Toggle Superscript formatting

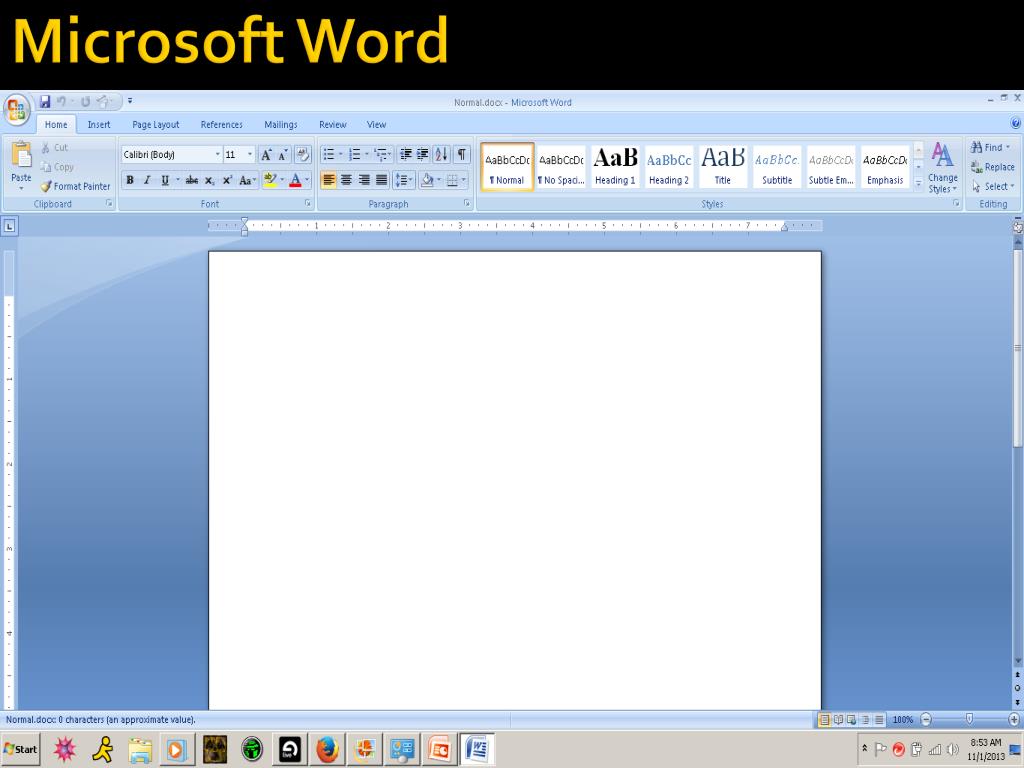[x=227, y=180]
